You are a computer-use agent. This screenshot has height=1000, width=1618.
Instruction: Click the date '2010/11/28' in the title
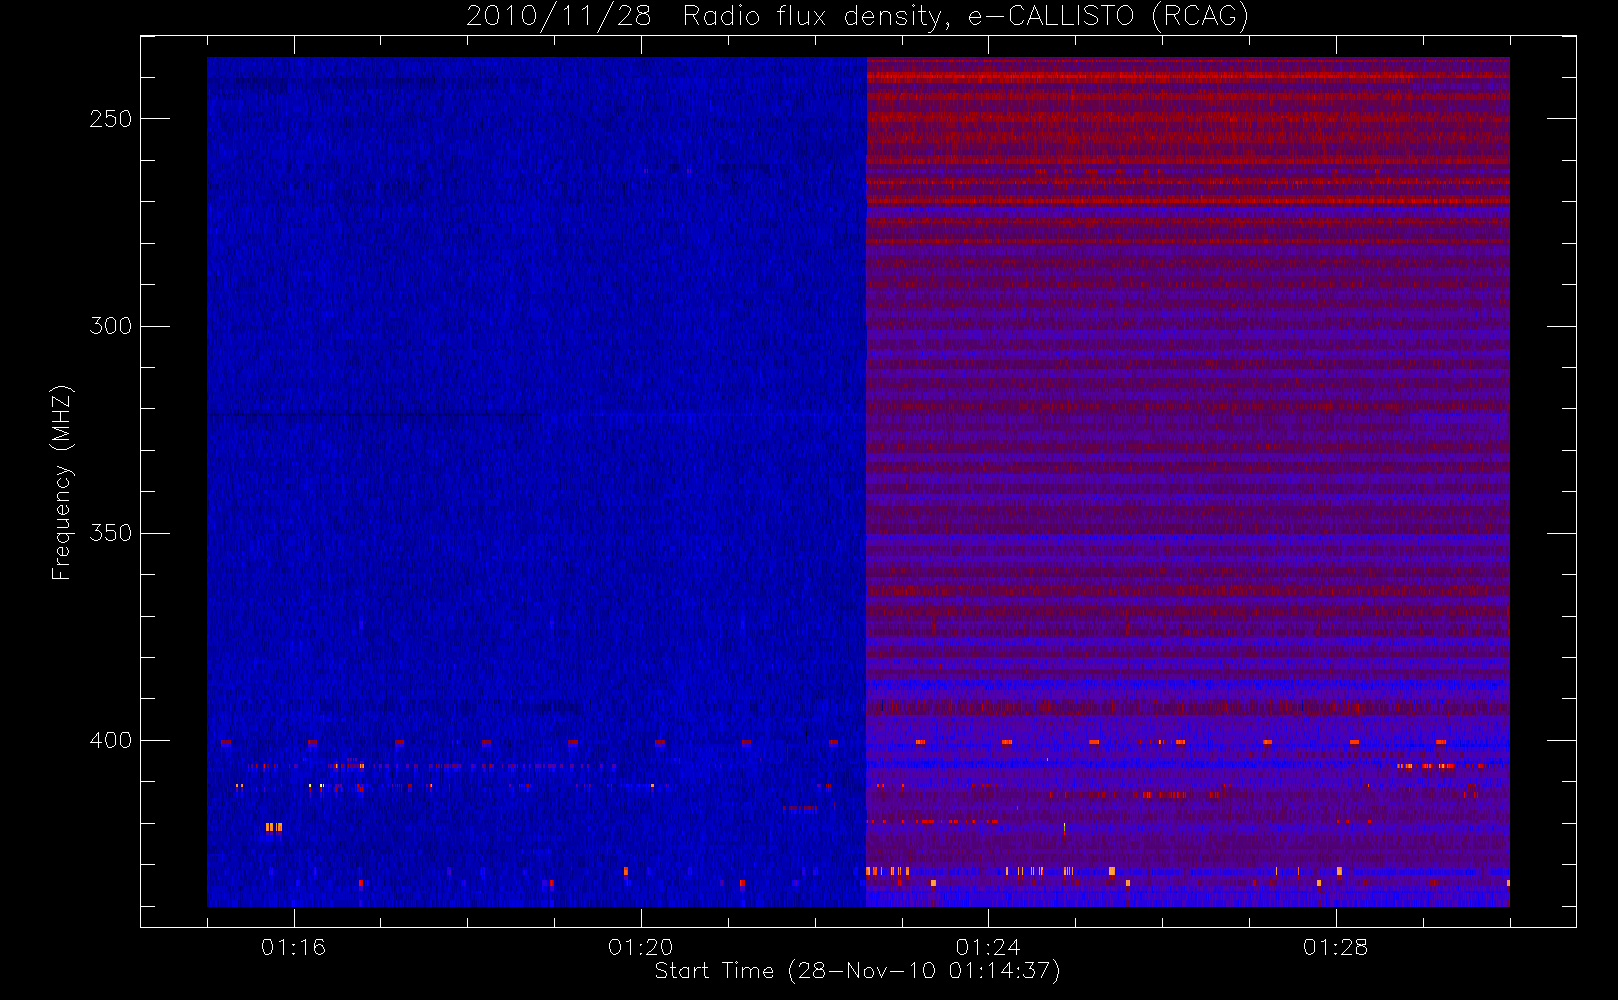[x=559, y=17]
